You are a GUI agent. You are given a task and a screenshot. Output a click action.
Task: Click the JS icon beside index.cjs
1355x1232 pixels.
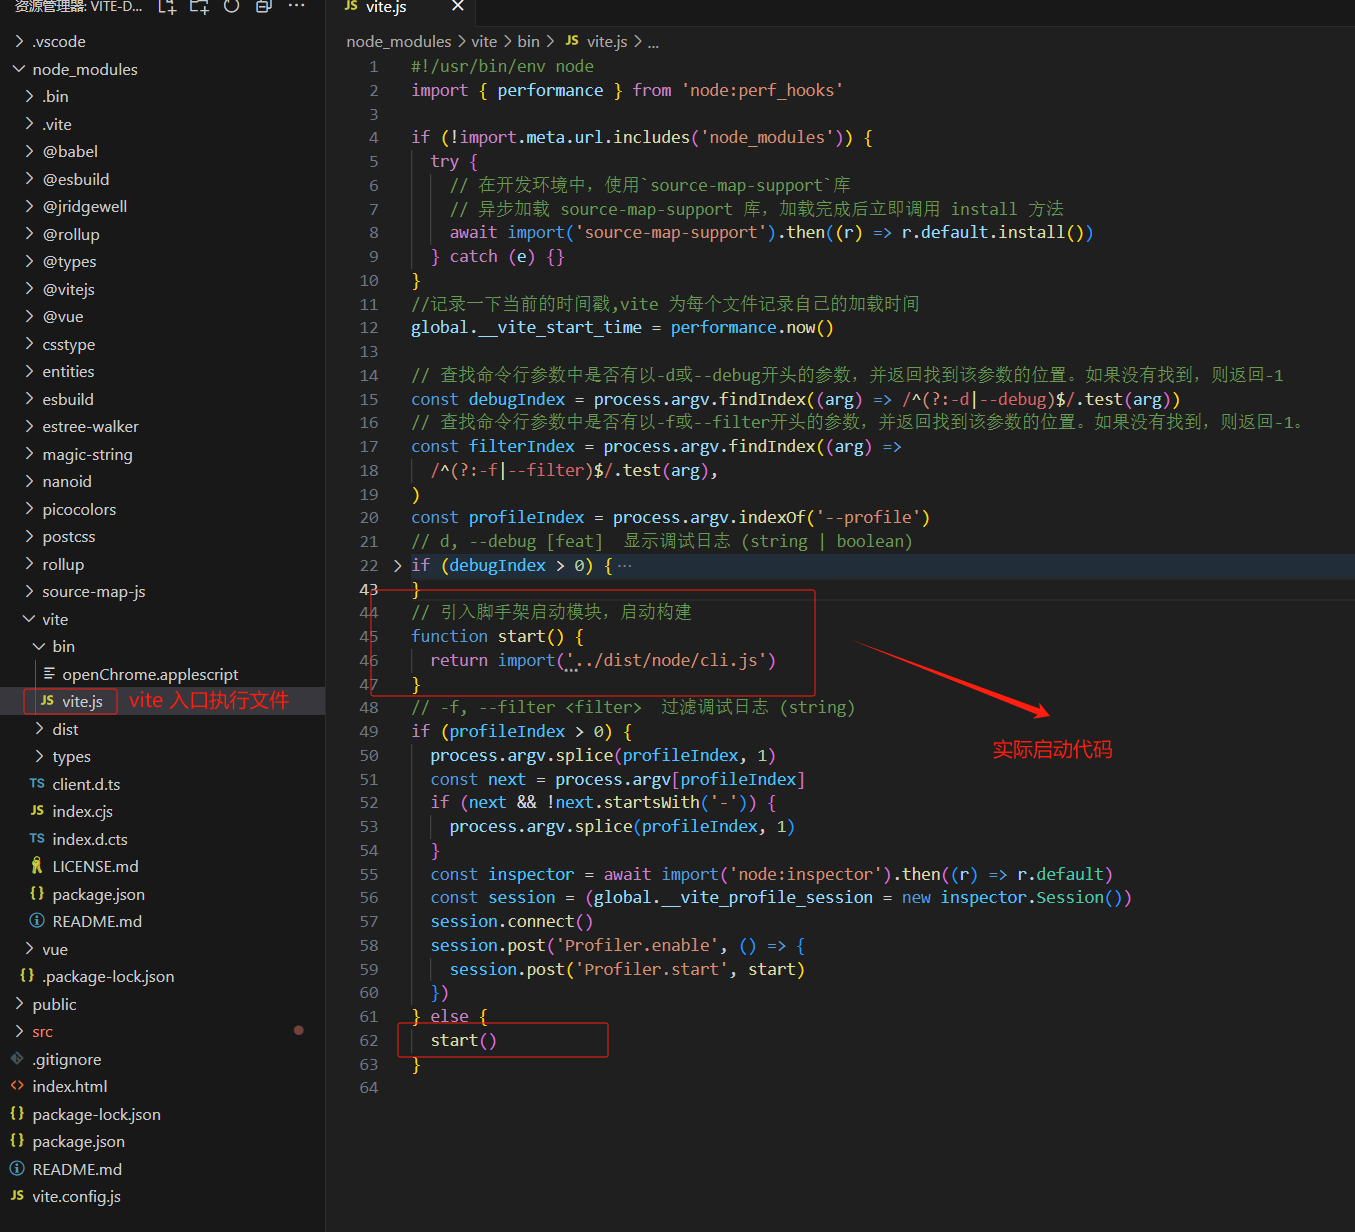point(37,811)
